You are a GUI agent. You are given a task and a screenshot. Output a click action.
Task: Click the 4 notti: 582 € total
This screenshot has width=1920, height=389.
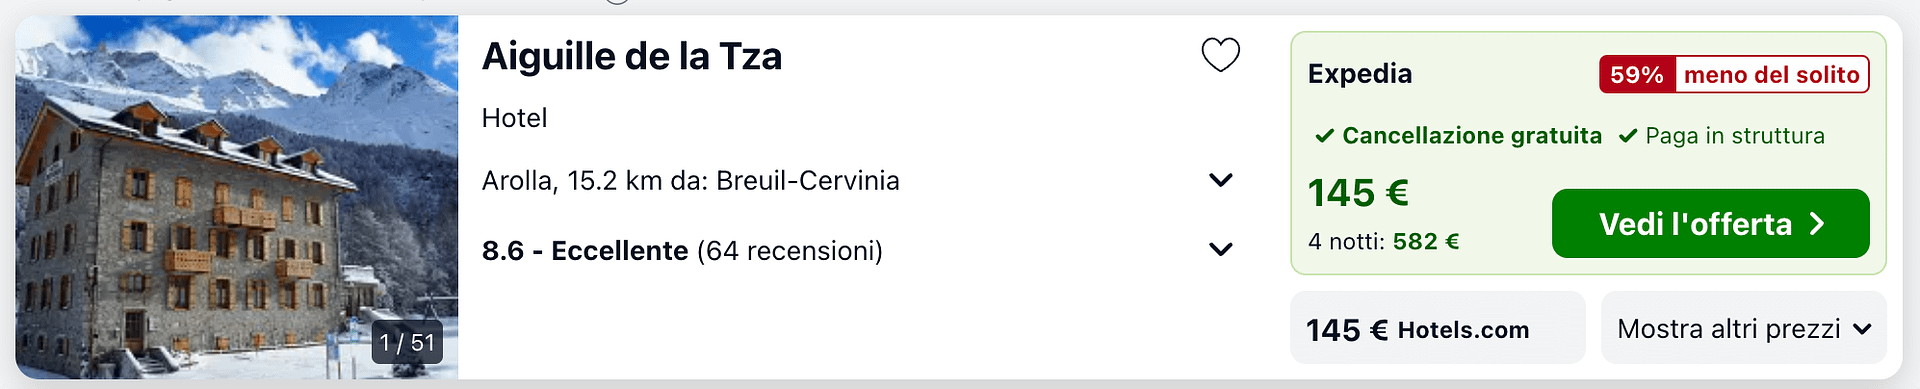(x=1384, y=241)
